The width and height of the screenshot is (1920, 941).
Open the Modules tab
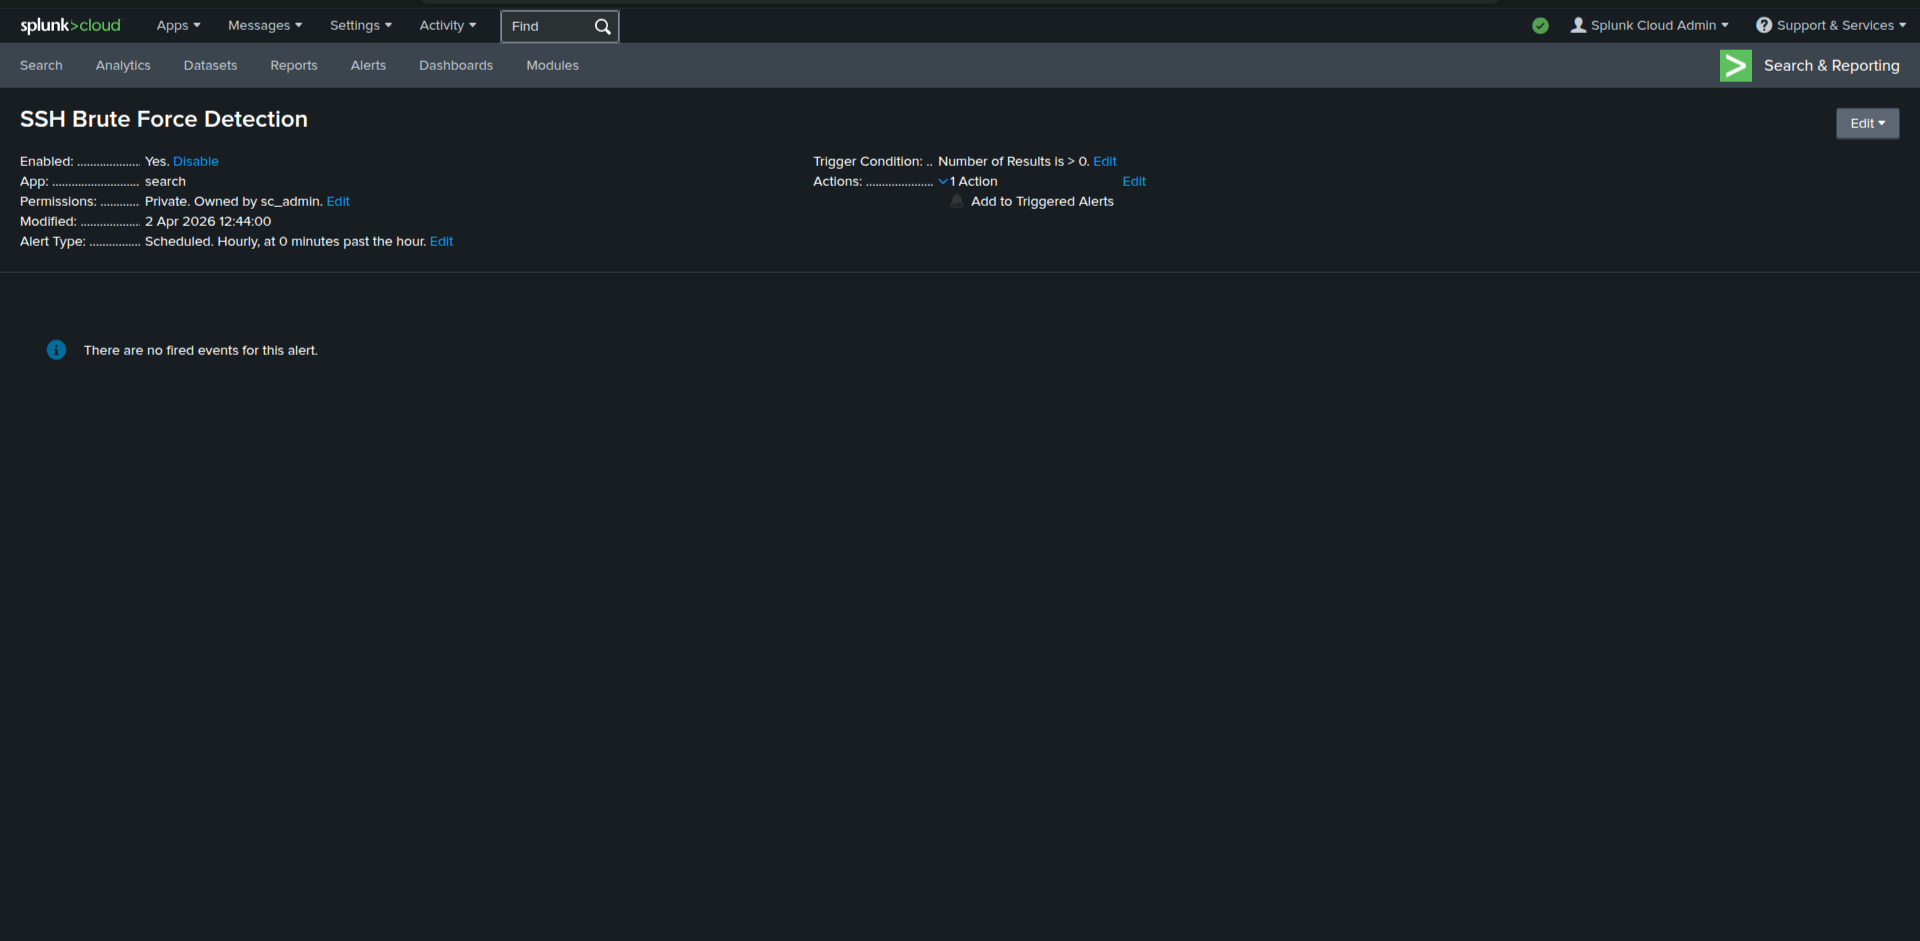(553, 65)
